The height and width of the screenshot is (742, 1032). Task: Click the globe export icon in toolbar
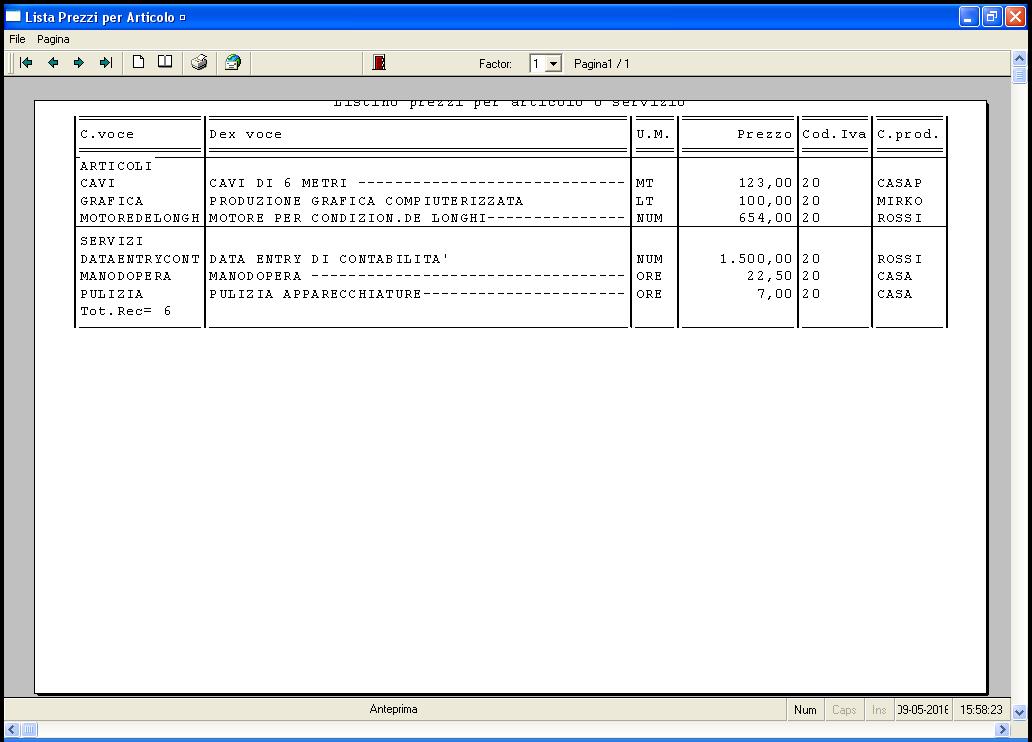[233, 63]
